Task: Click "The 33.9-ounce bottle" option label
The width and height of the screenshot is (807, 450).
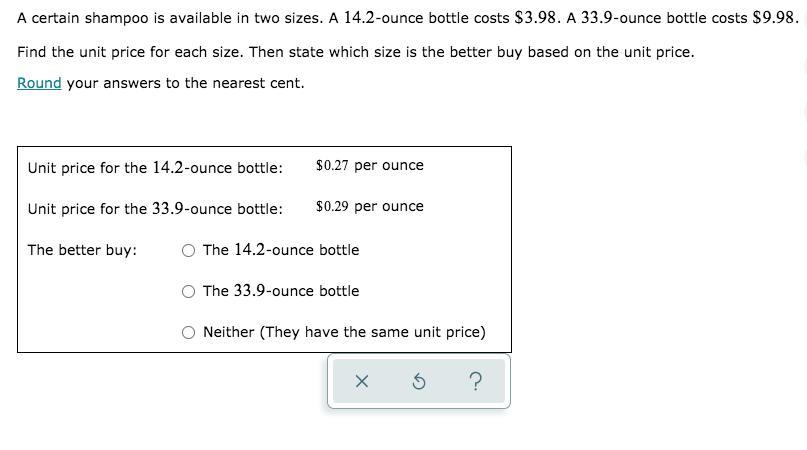Action: (280, 291)
